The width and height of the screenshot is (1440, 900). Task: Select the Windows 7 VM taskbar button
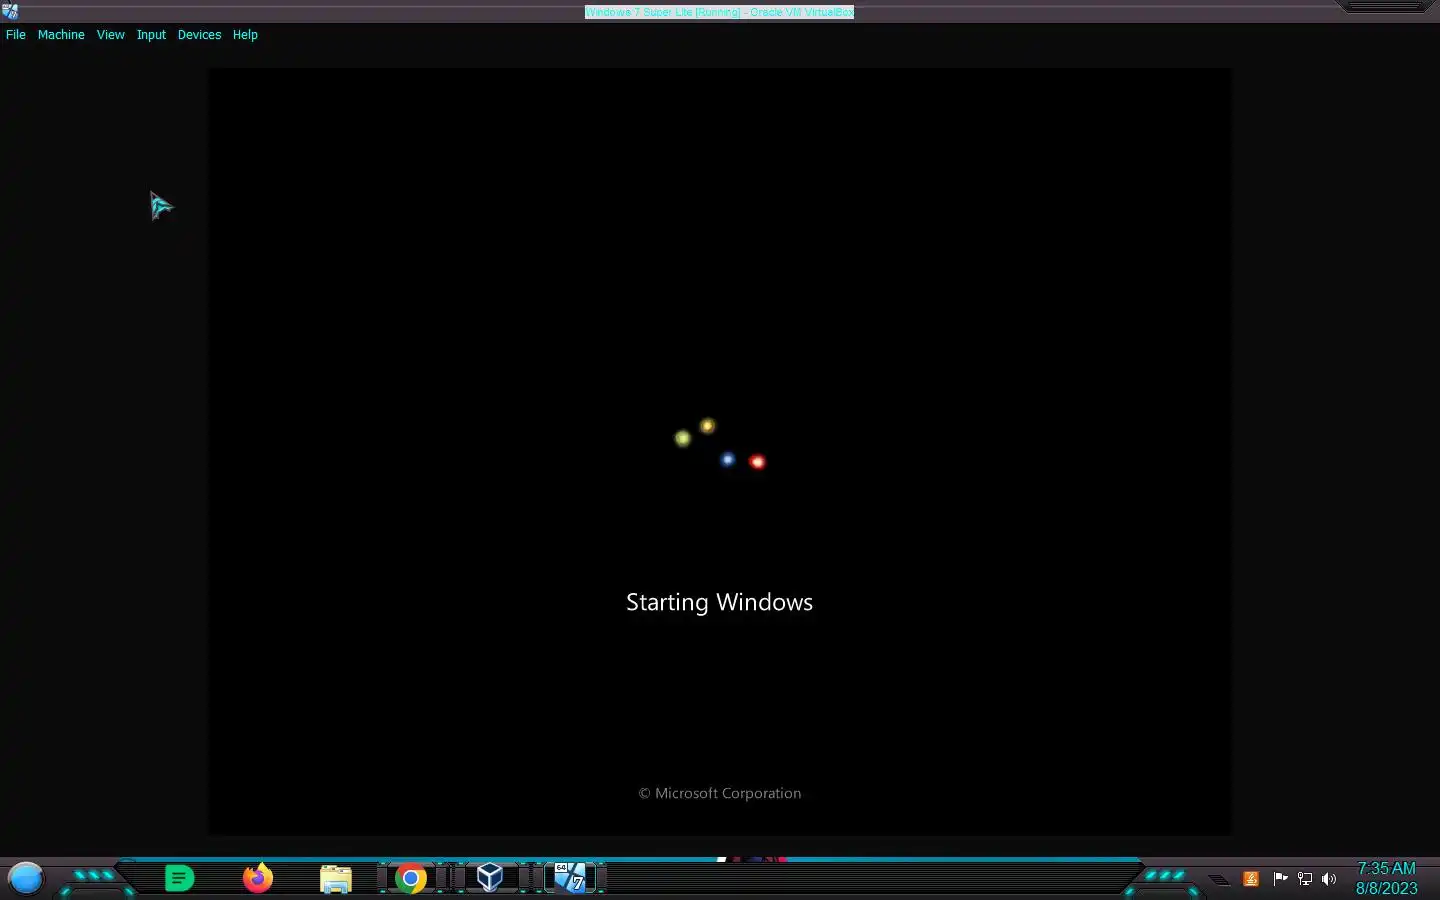click(570, 878)
